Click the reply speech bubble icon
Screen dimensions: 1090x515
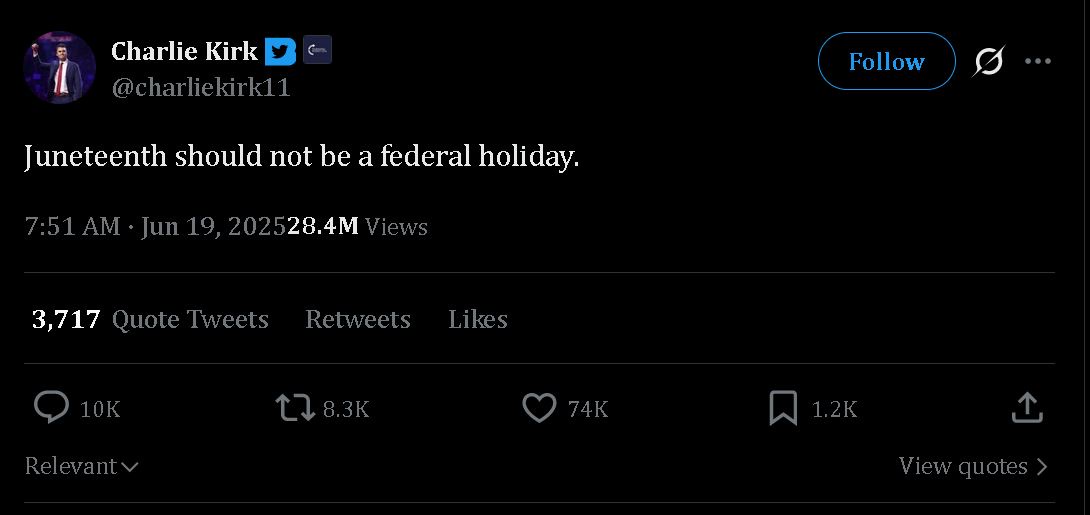(51, 408)
